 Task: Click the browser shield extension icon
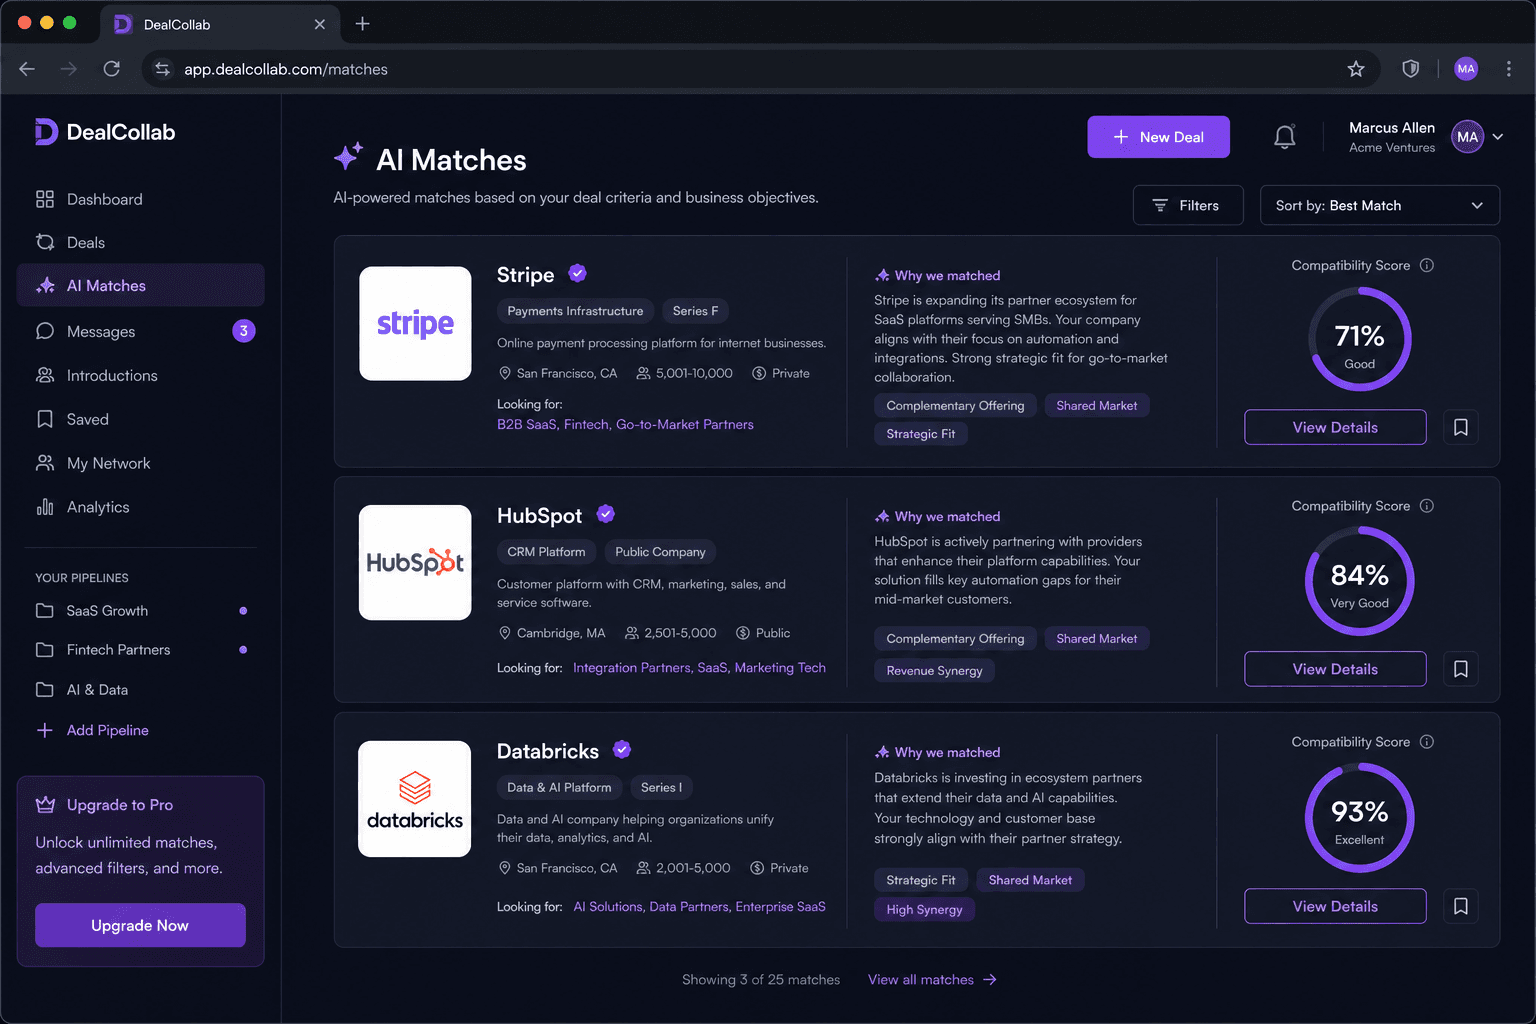(1410, 69)
